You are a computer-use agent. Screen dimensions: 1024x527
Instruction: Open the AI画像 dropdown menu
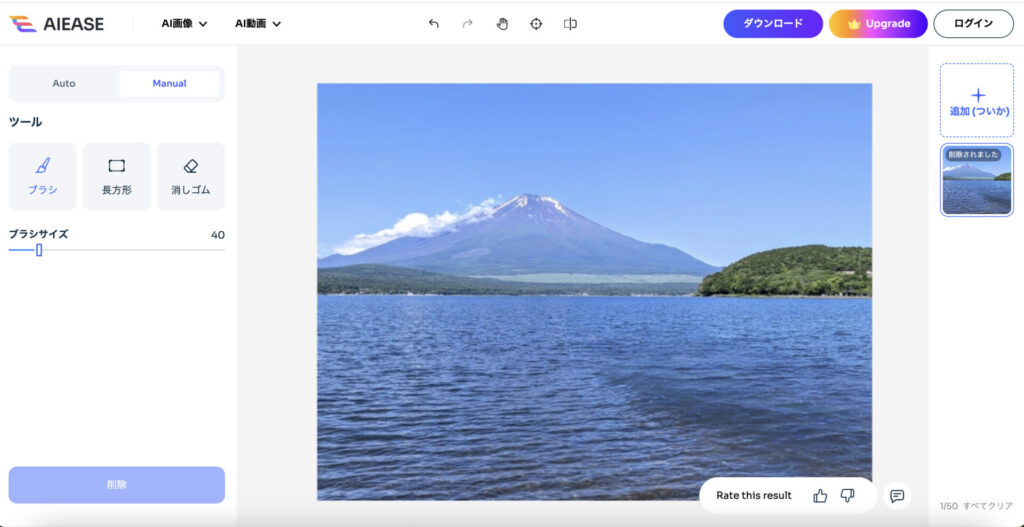[184, 24]
